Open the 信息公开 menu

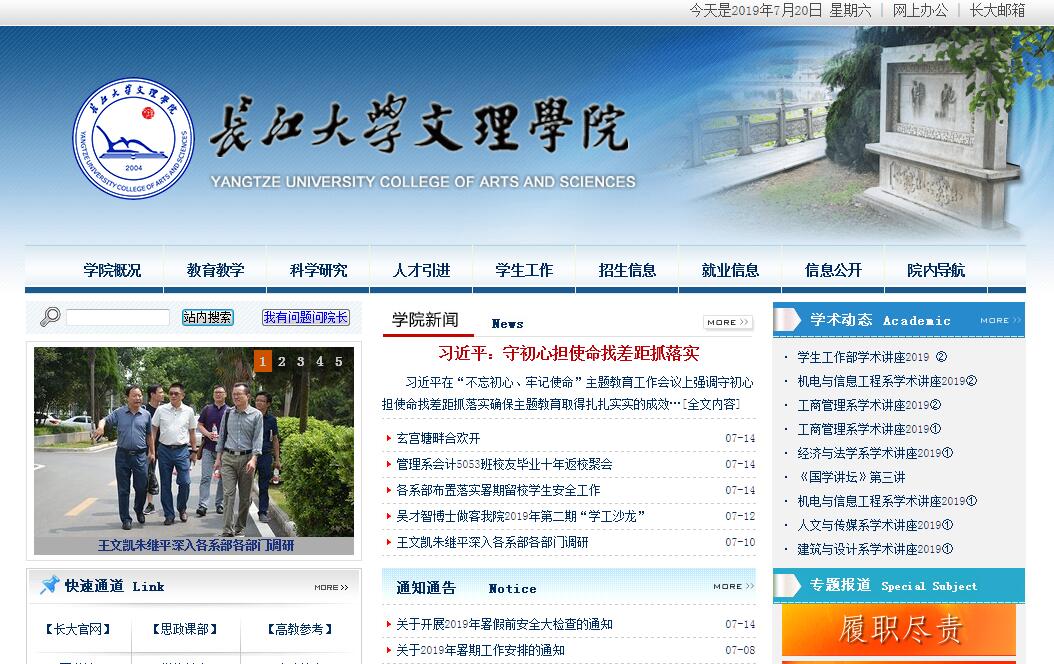834,270
